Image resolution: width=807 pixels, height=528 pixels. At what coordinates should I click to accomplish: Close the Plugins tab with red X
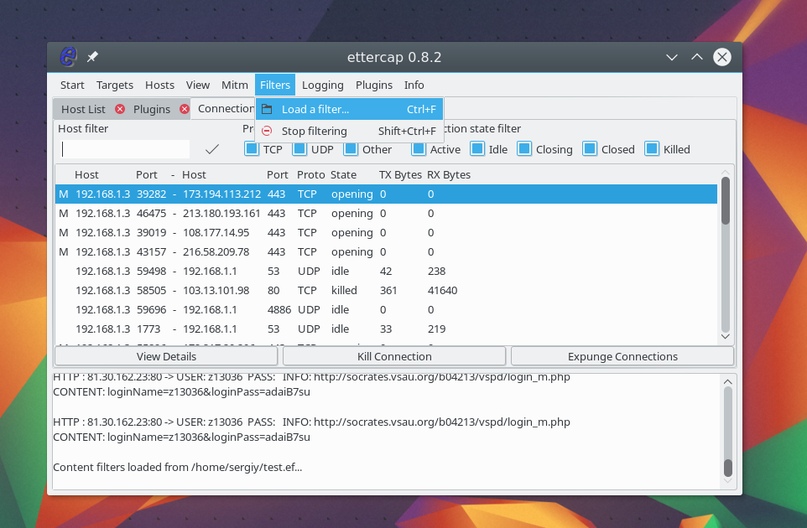click(x=183, y=109)
